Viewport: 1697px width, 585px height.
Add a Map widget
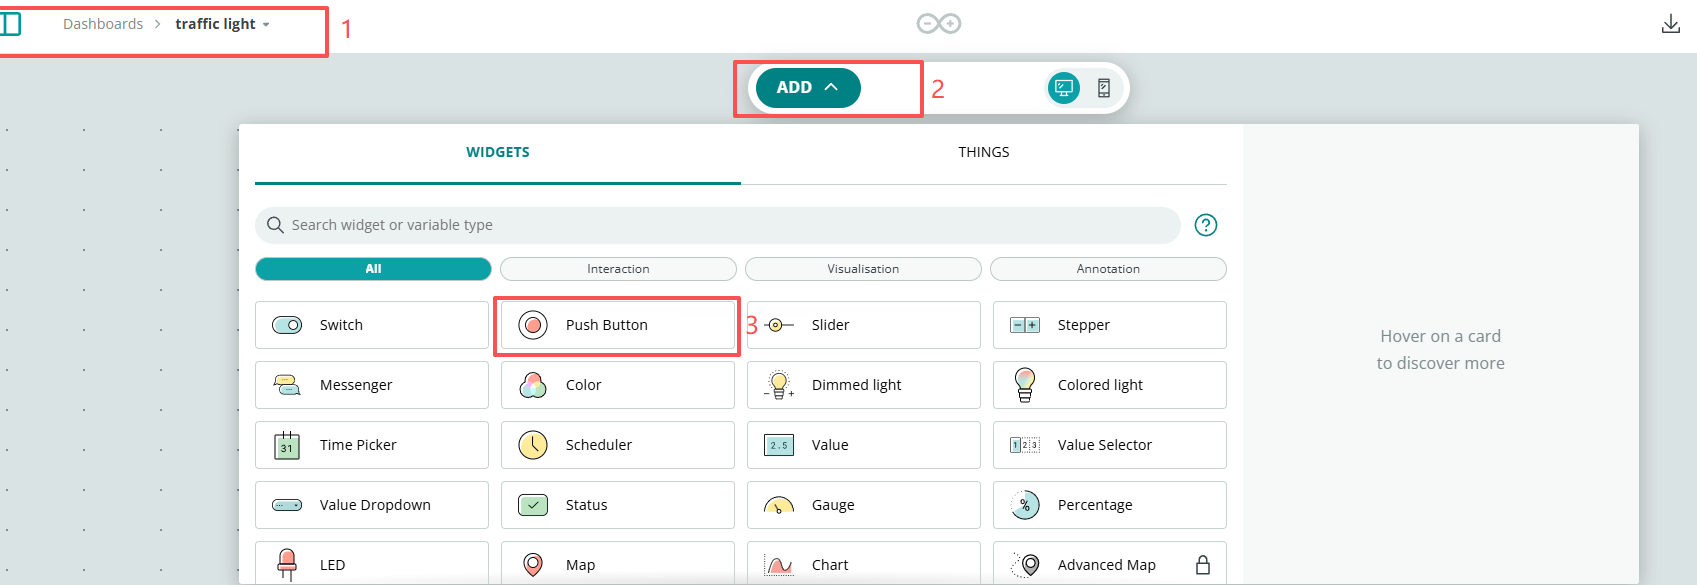point(618,563)
